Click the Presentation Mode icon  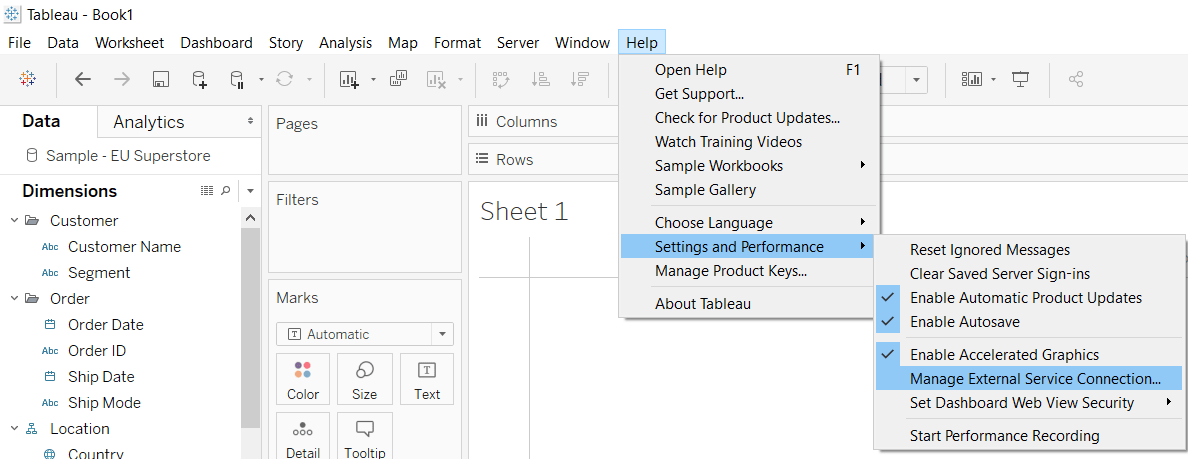(1021, 79)
